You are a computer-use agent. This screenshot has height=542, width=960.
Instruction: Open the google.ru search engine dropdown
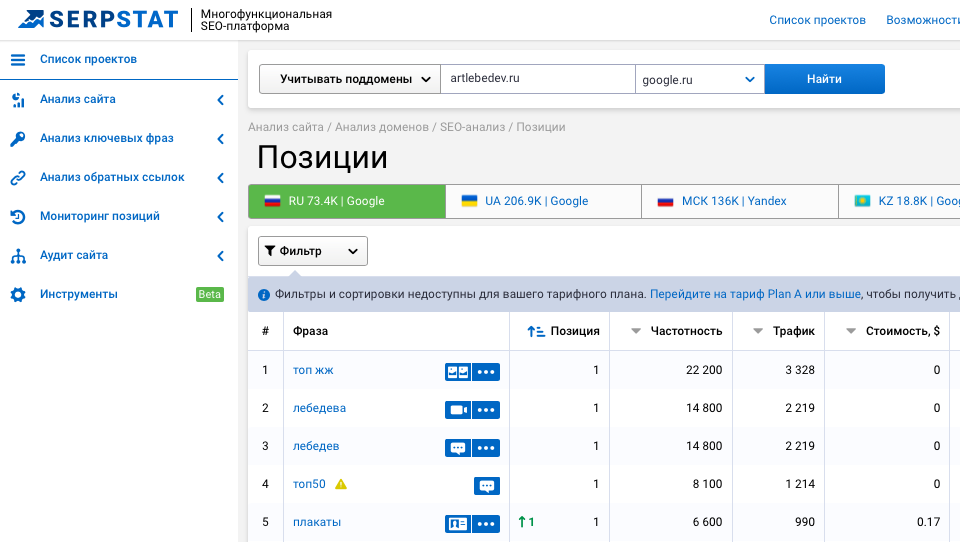(699, 79)
